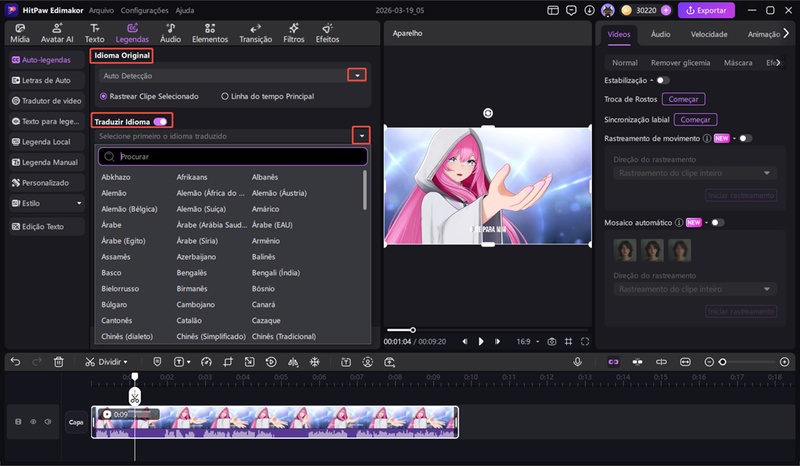Viewport: 800px width, 466px height.
Task: Delete the selected clip with trash icon
Action: tap(59, 362)
